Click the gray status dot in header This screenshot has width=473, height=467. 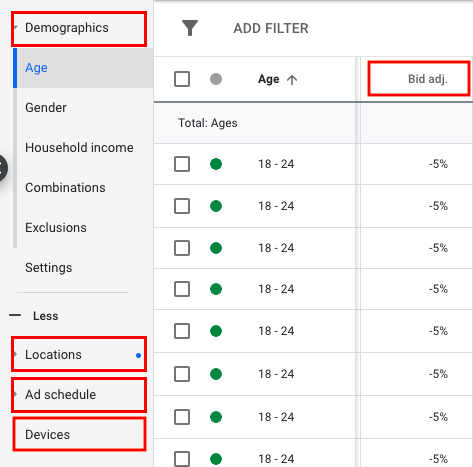coord(216,79)
